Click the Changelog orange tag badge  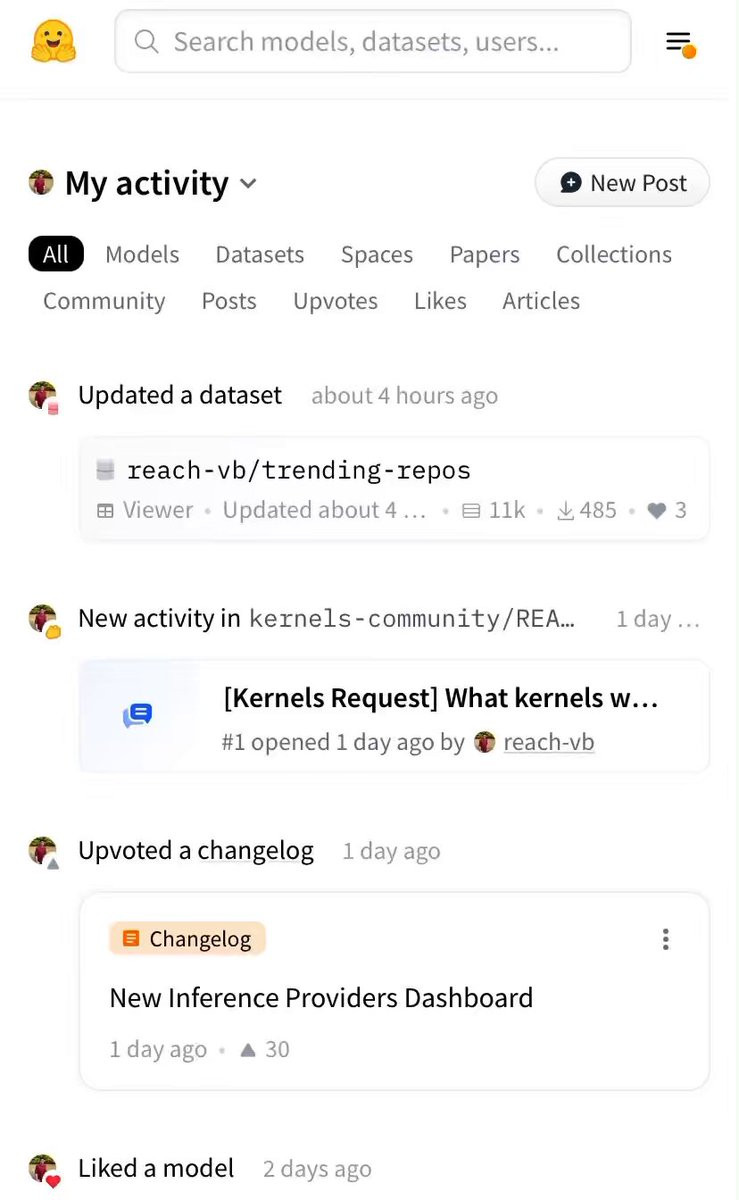tap(187, 939)
